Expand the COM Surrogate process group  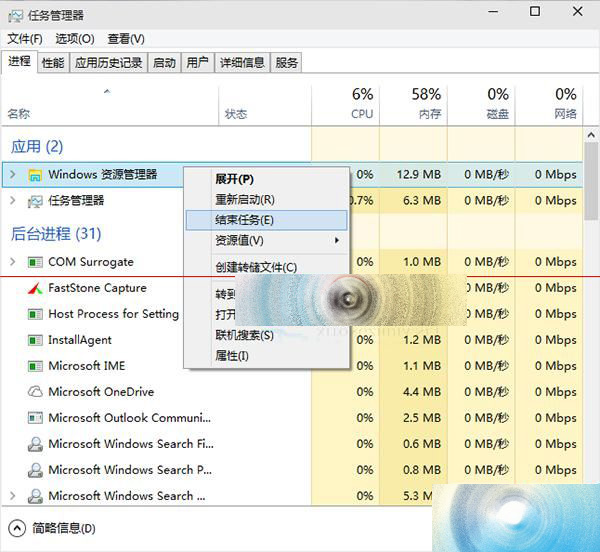pyautogui.click(x=13, y=262)
